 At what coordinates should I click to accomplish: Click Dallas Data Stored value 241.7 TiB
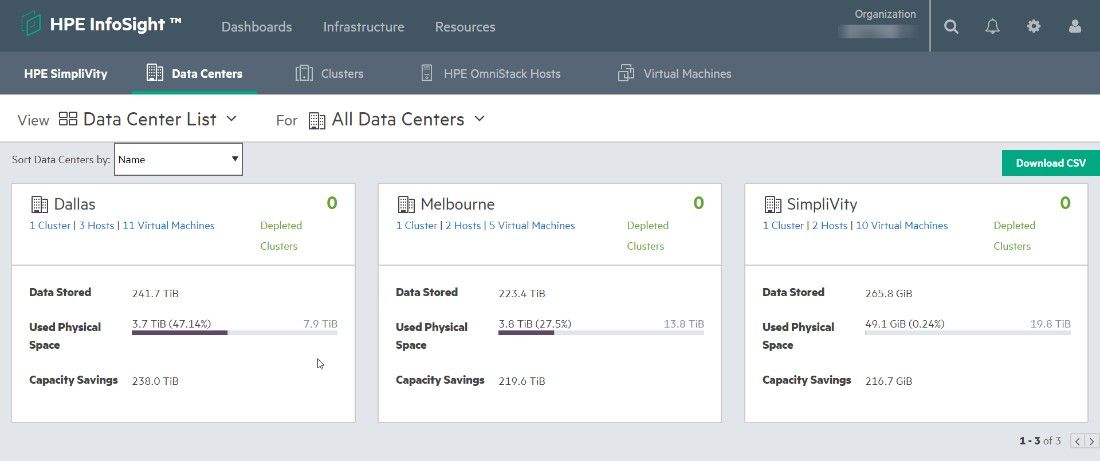(155, 293)
